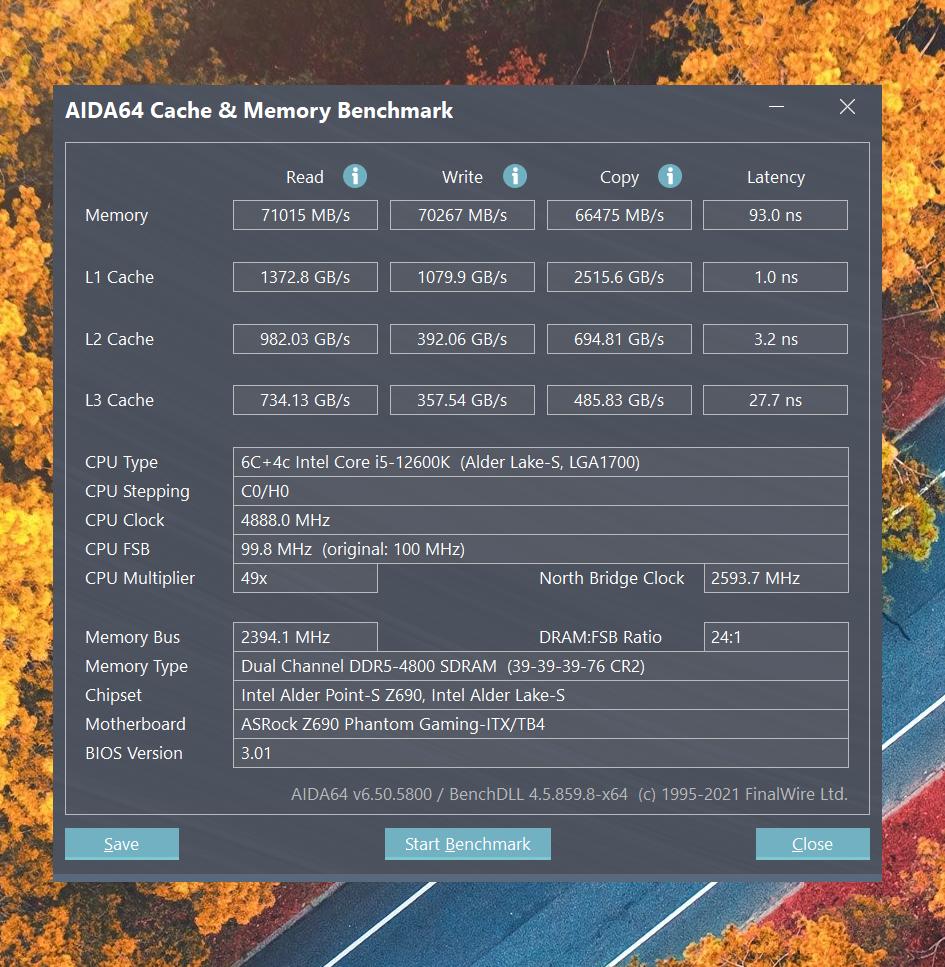Select the CPU Multiplier field showing 49x

[x=305, y=578]
